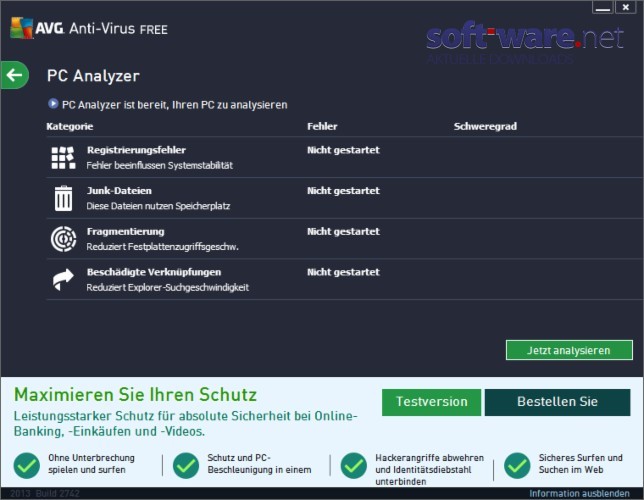Start the scan with 'Jetzt analysieren'
This screenshot has height=500, width=644.
(569, 350)
